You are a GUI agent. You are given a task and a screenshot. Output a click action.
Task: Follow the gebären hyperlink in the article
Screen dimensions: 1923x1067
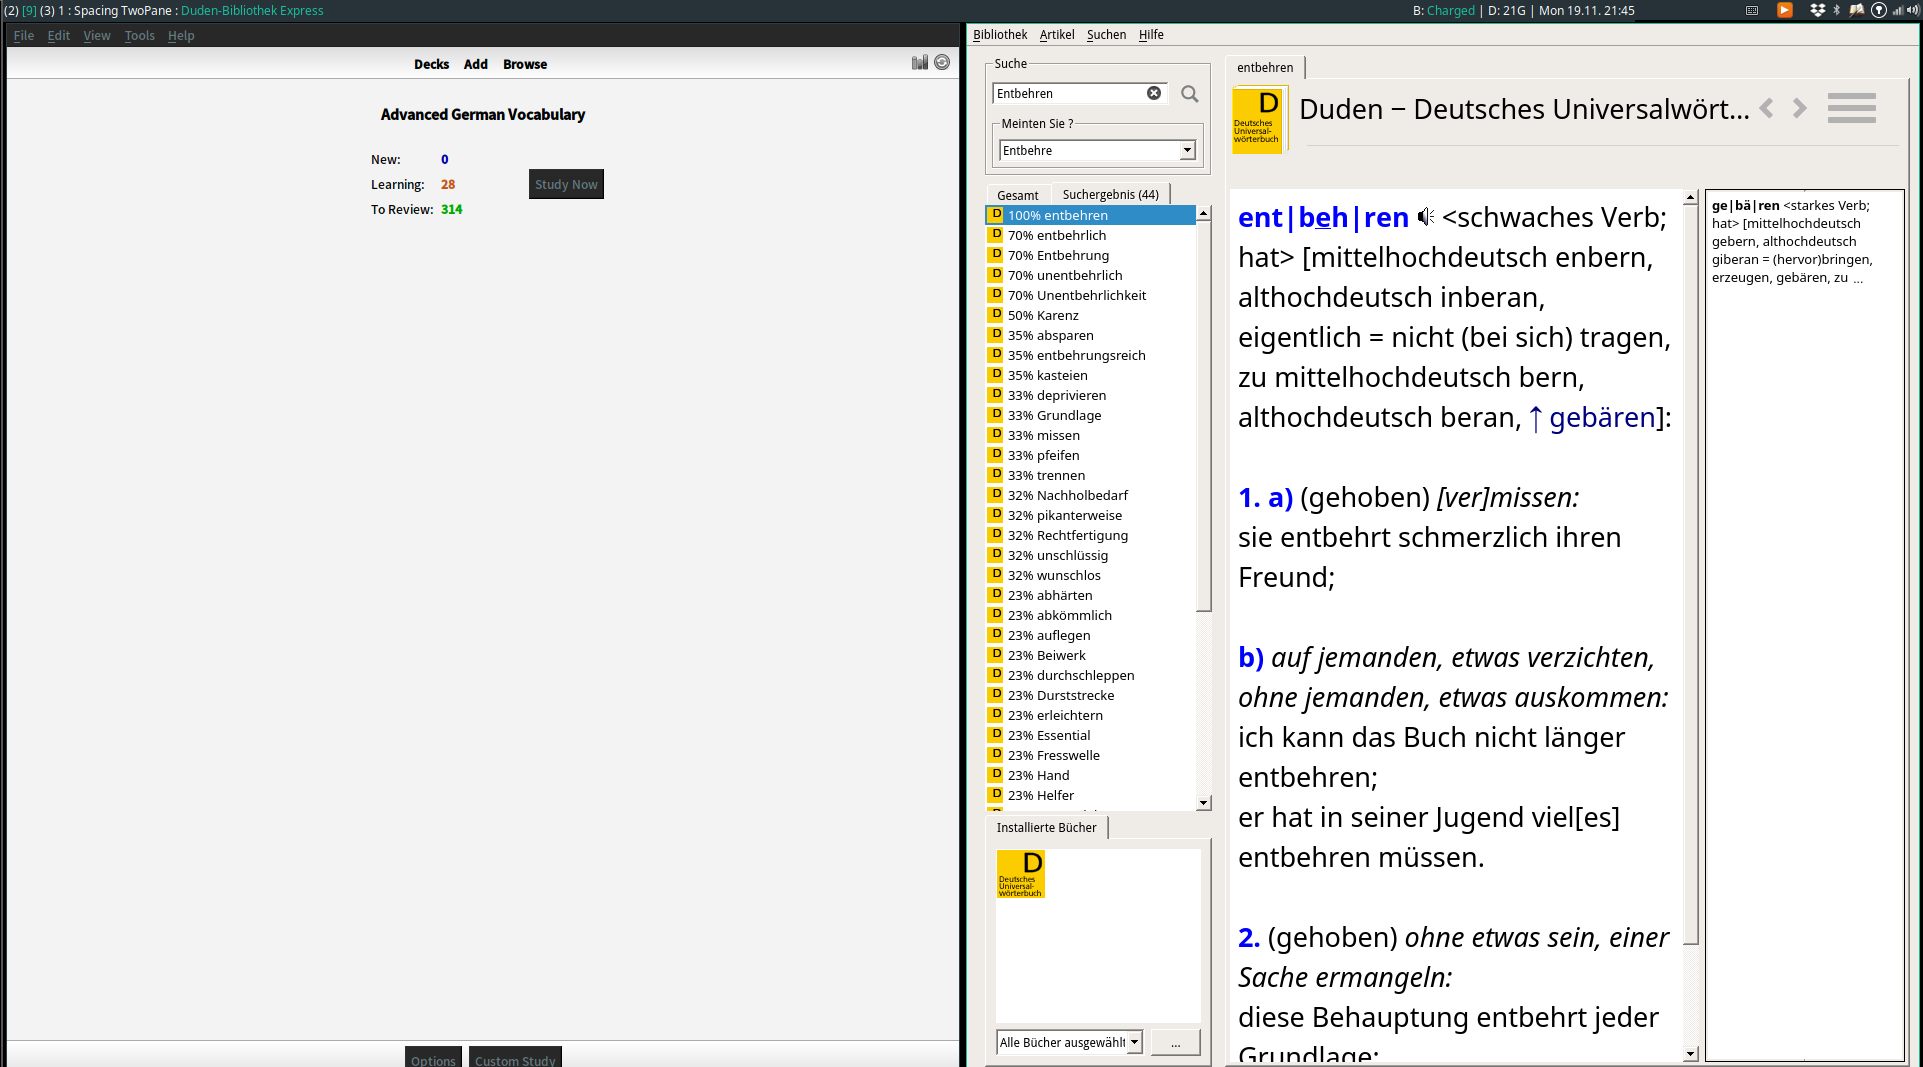click(1600, 417)
